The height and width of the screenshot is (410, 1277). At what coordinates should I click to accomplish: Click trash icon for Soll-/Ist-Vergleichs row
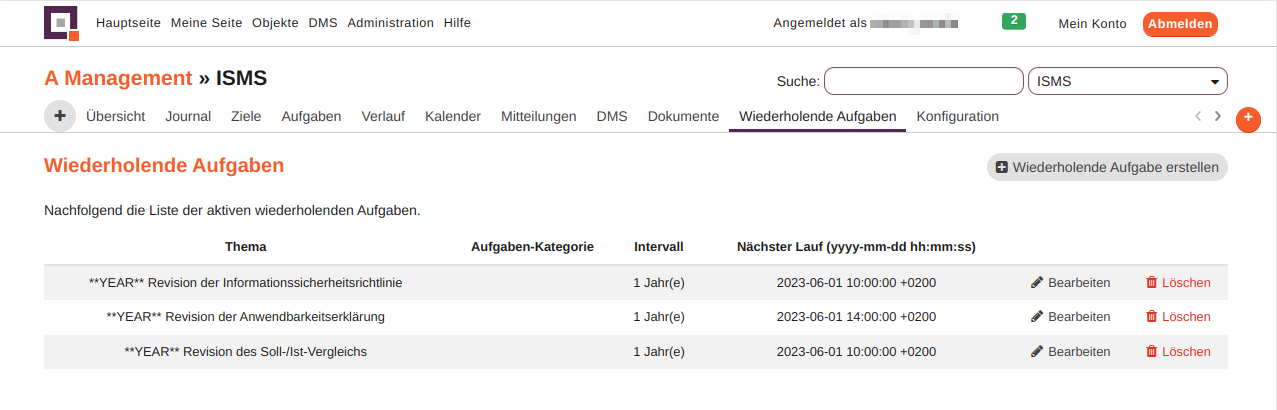[x=1151, y=352]
